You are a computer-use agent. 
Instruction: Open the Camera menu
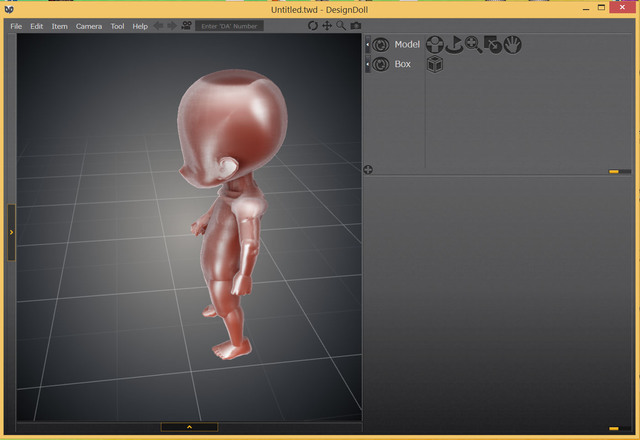pos(89,26)
